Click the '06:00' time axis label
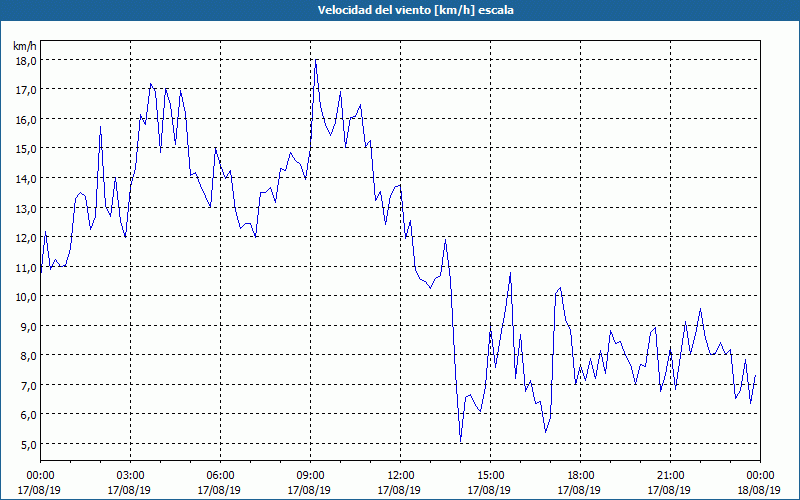 pyautogui.click(x=220, y=476)
